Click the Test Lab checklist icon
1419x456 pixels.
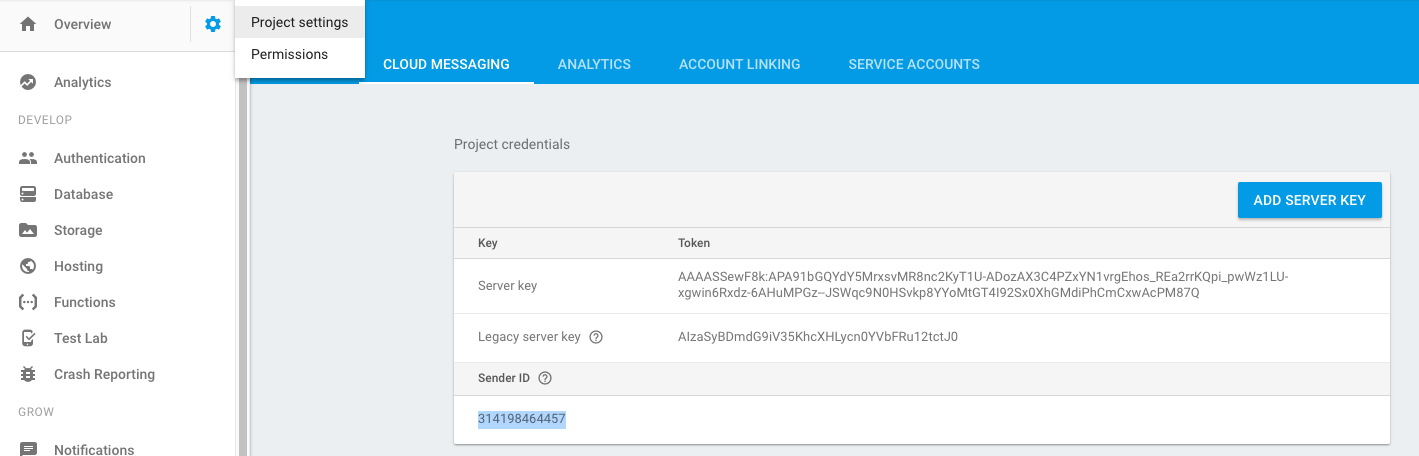coord(28,338)
